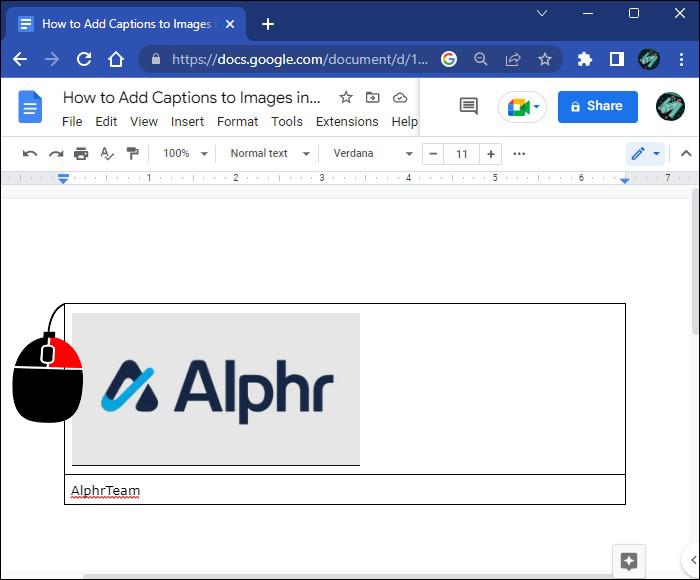The image size is (700, 580).
Task: Move the document using folder icon
Action: tap(372, 97)
